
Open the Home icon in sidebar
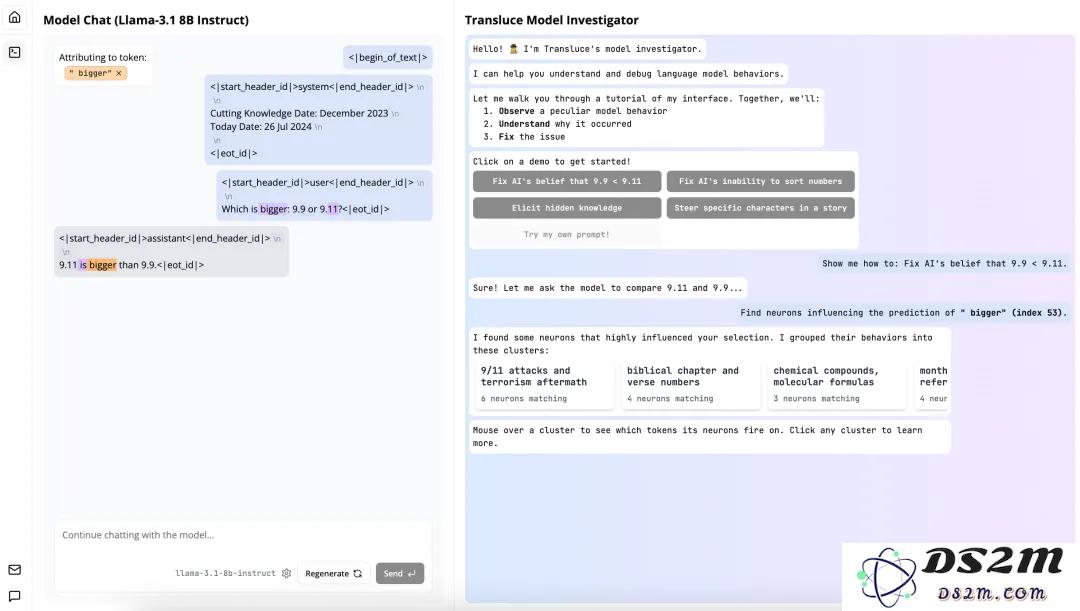pos(14,17)
